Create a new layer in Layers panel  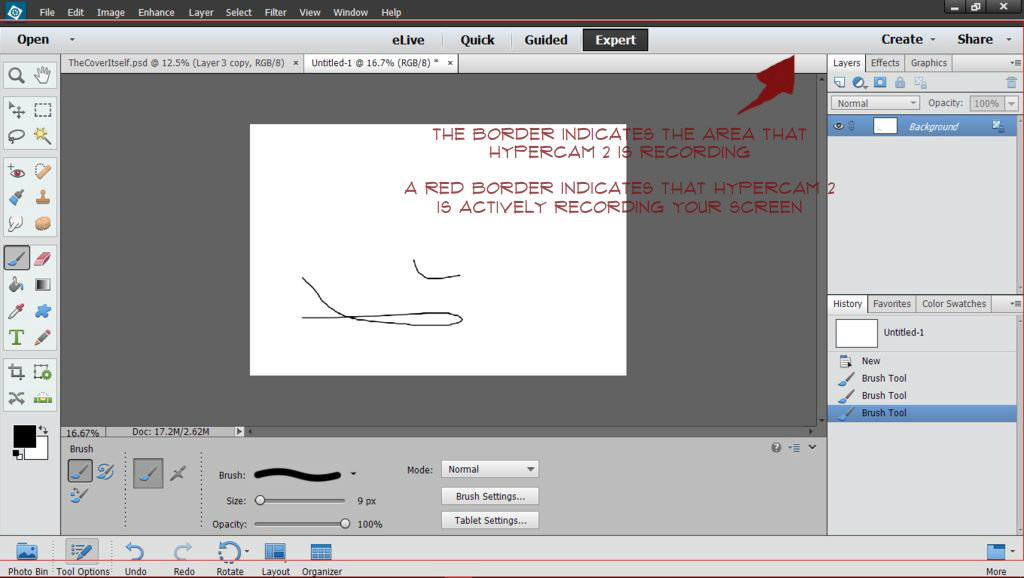(839, 82)
